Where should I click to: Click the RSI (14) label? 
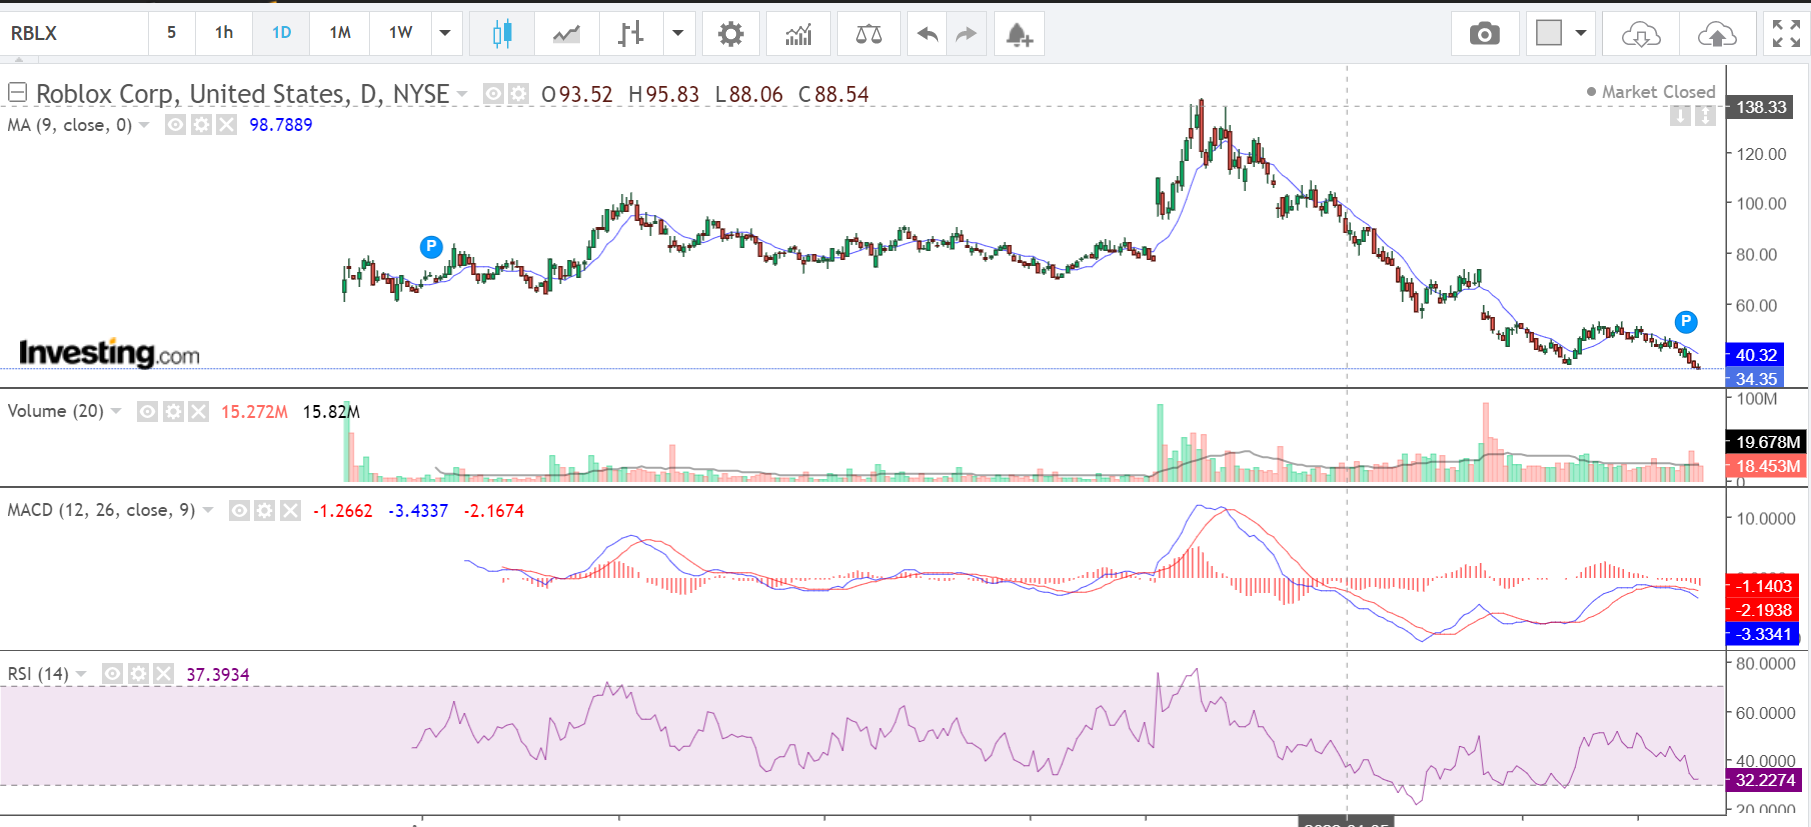tap(38, 674)
